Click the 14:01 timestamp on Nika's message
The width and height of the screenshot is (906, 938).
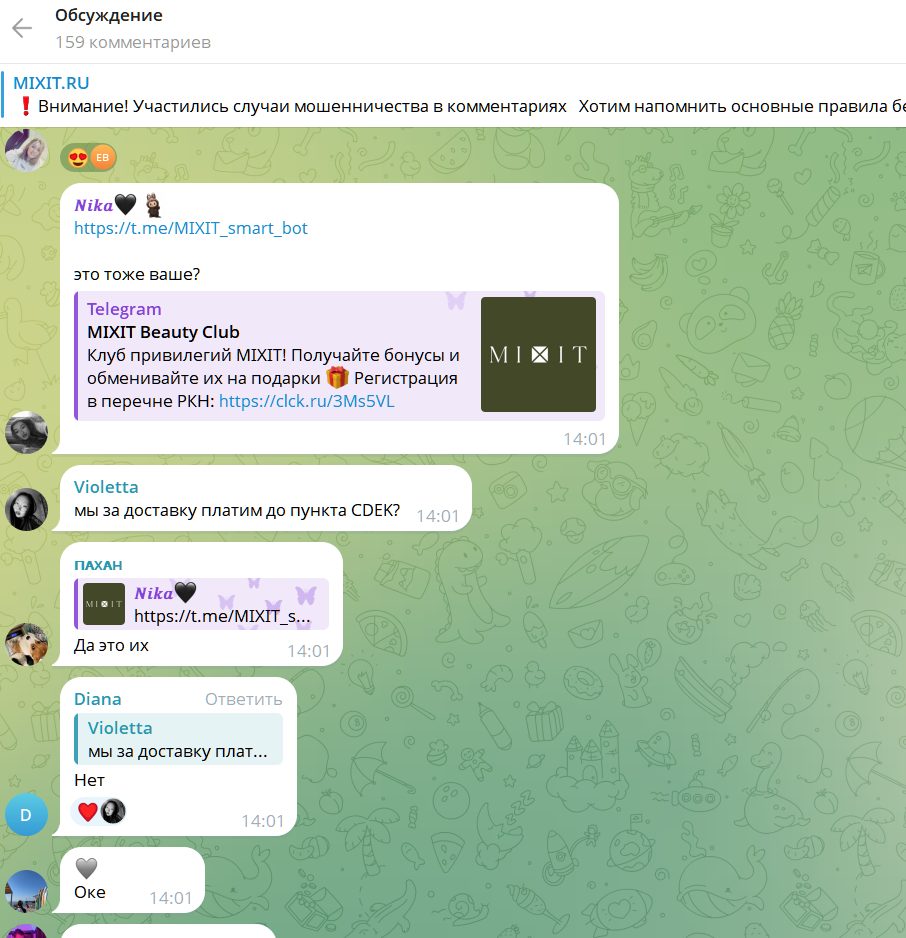[584, 439]
